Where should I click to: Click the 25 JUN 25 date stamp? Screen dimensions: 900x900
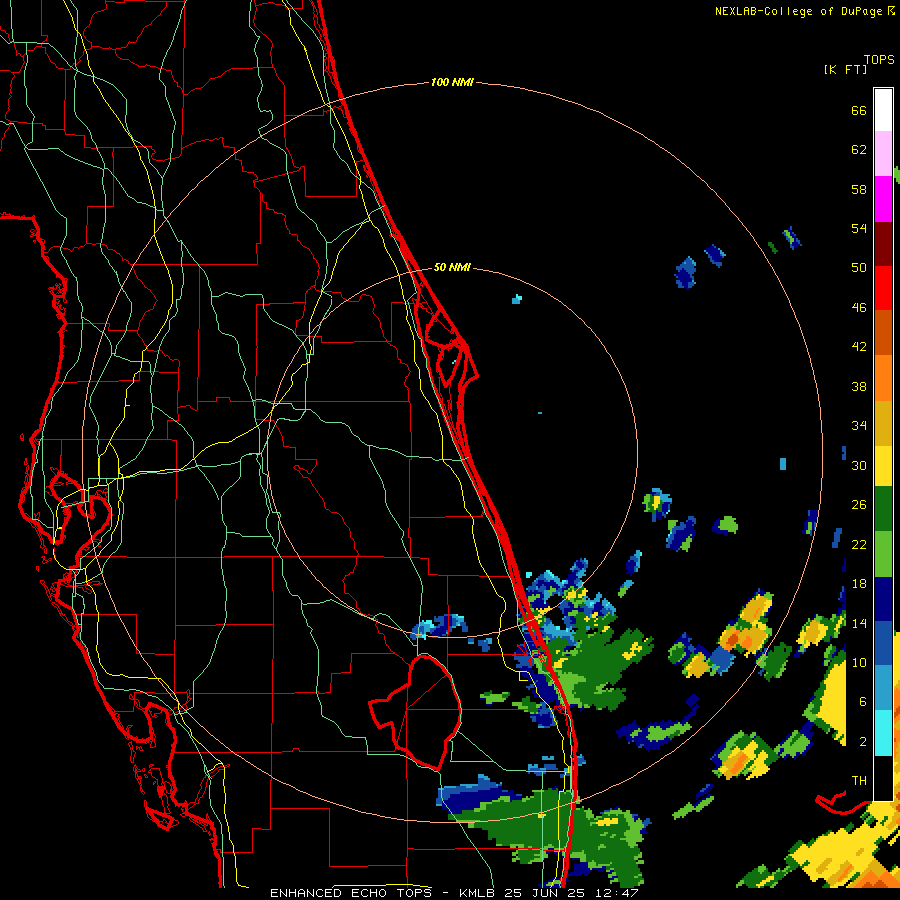[x=547, y=893]
